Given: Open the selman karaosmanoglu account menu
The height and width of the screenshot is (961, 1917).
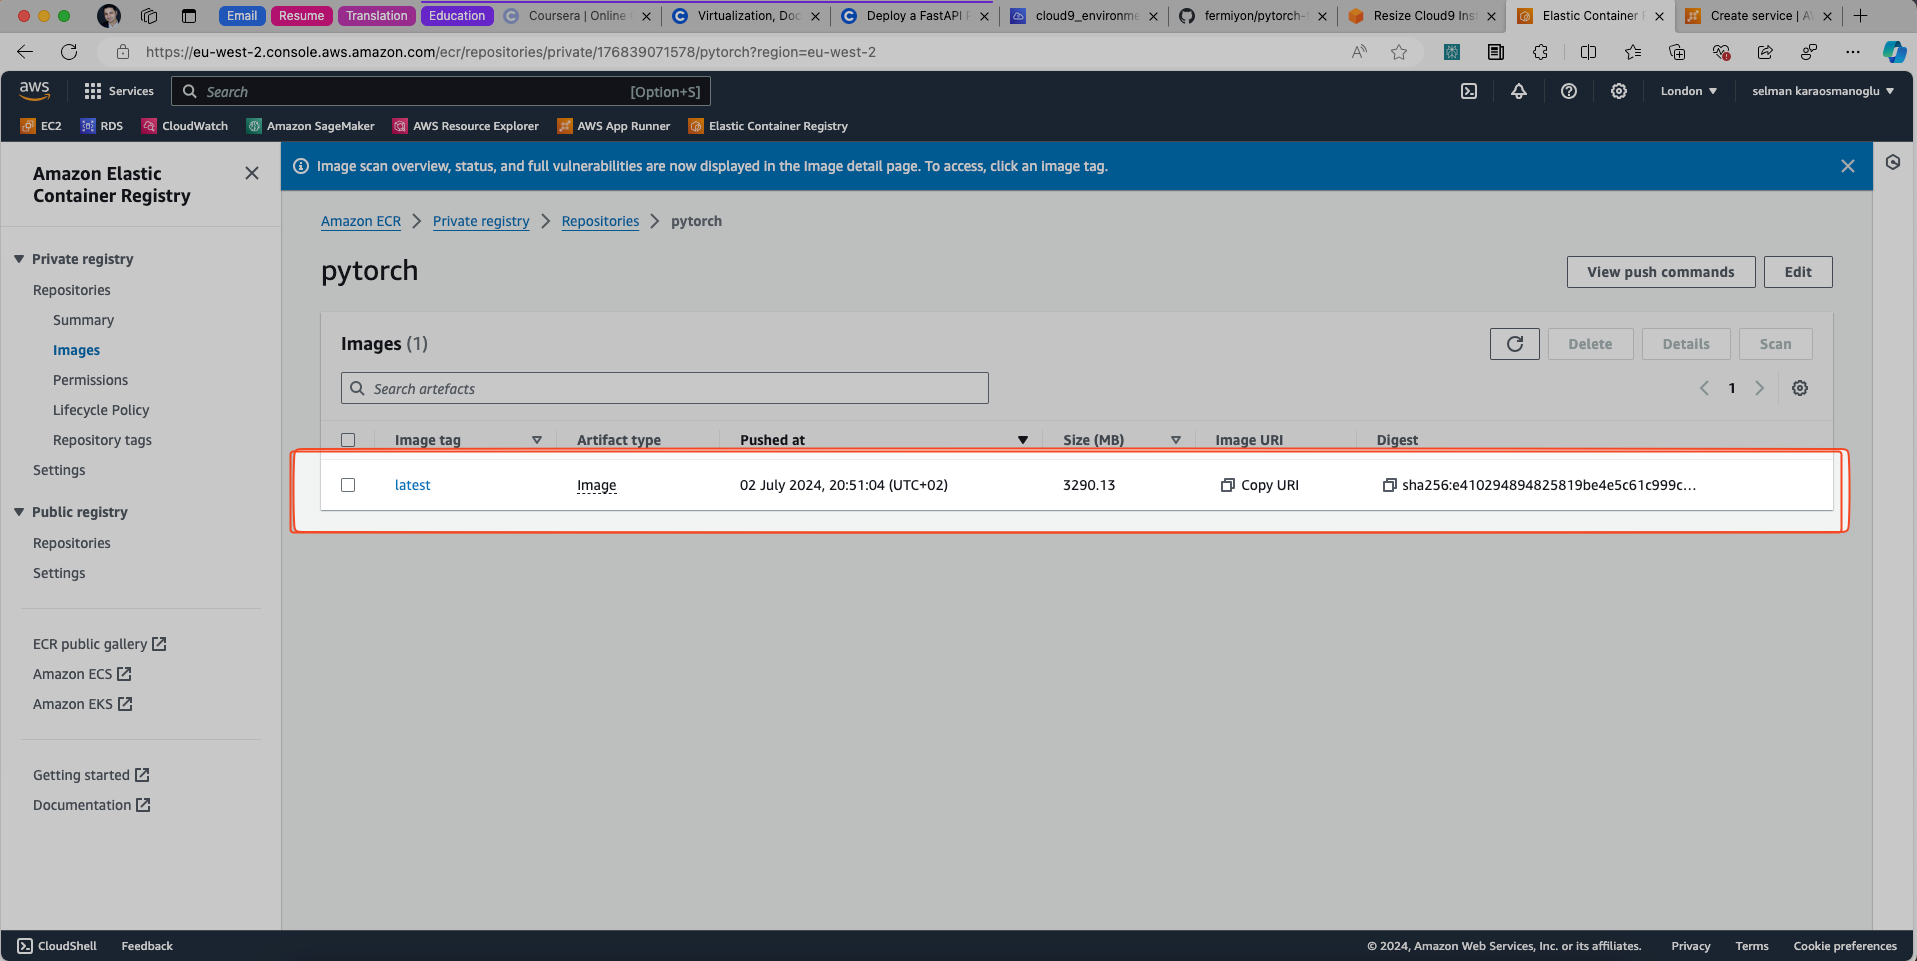Looking at the screenshot, I should pyautogui.click(x=1823, y=91).
